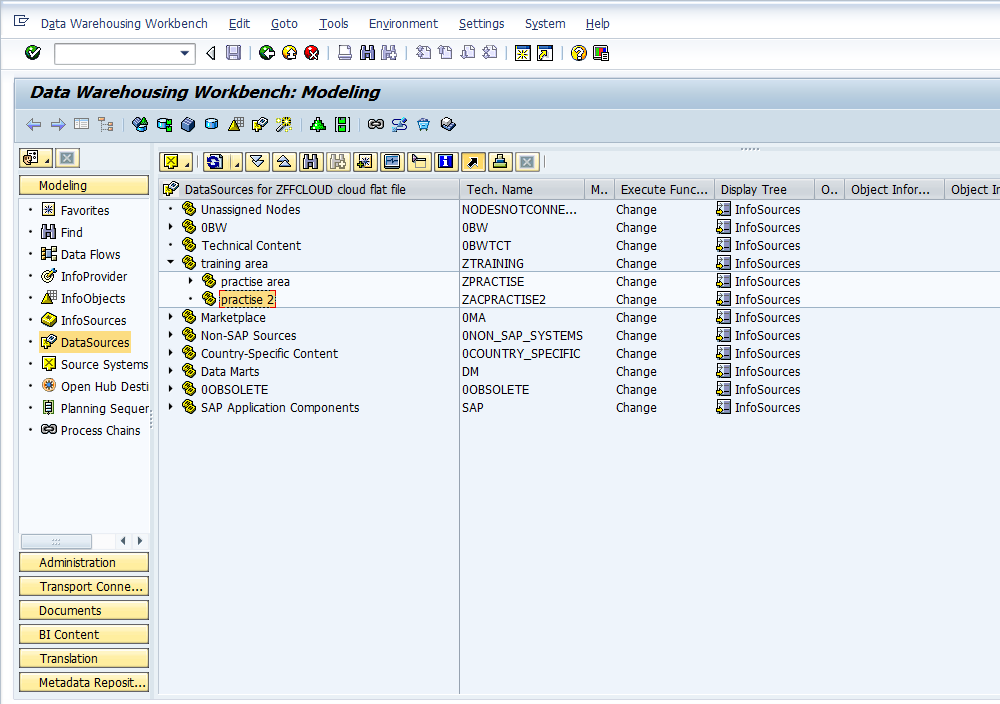Click Find Next (binoculars with plus)
Viewport: 1000px width, 704px height.
pos(387,52)
